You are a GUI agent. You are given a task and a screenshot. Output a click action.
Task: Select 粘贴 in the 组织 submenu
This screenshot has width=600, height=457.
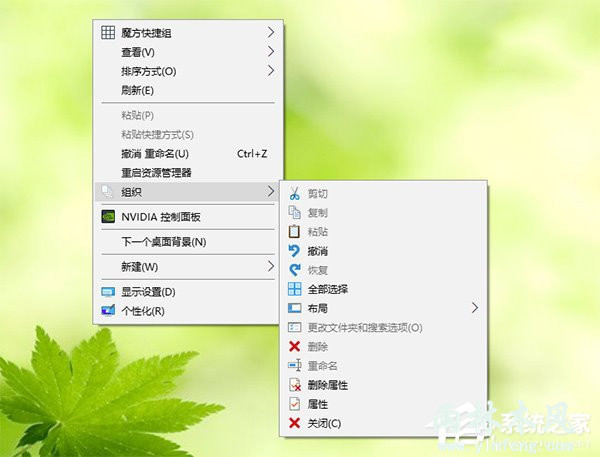click(383, 232)
